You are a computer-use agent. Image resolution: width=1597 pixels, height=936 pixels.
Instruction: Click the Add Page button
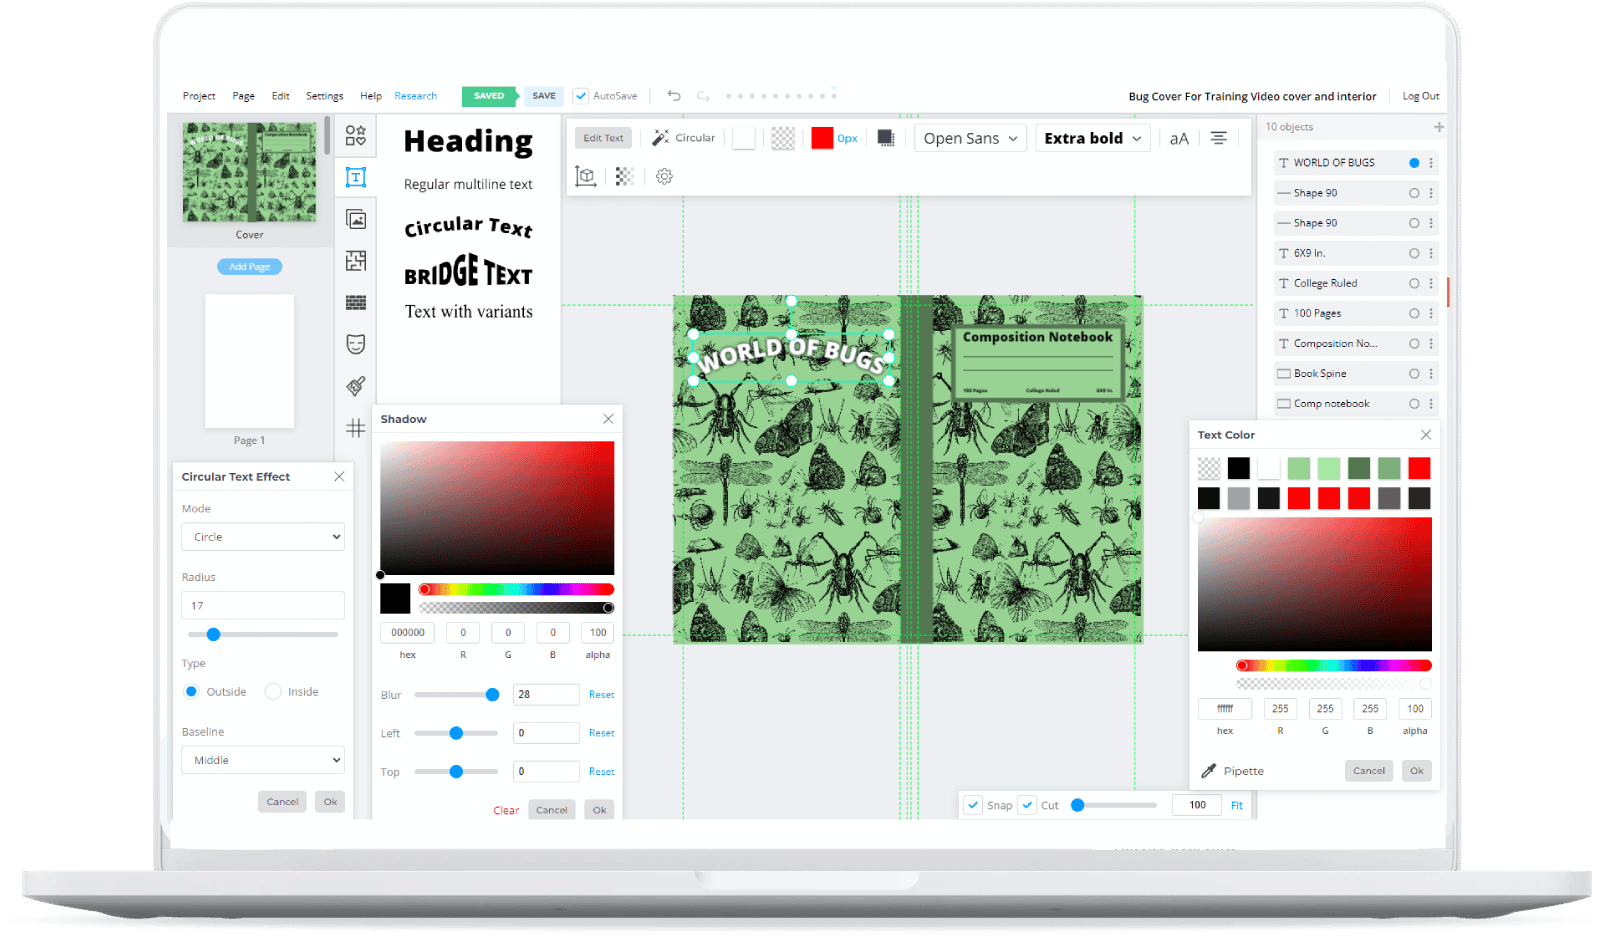250,267
